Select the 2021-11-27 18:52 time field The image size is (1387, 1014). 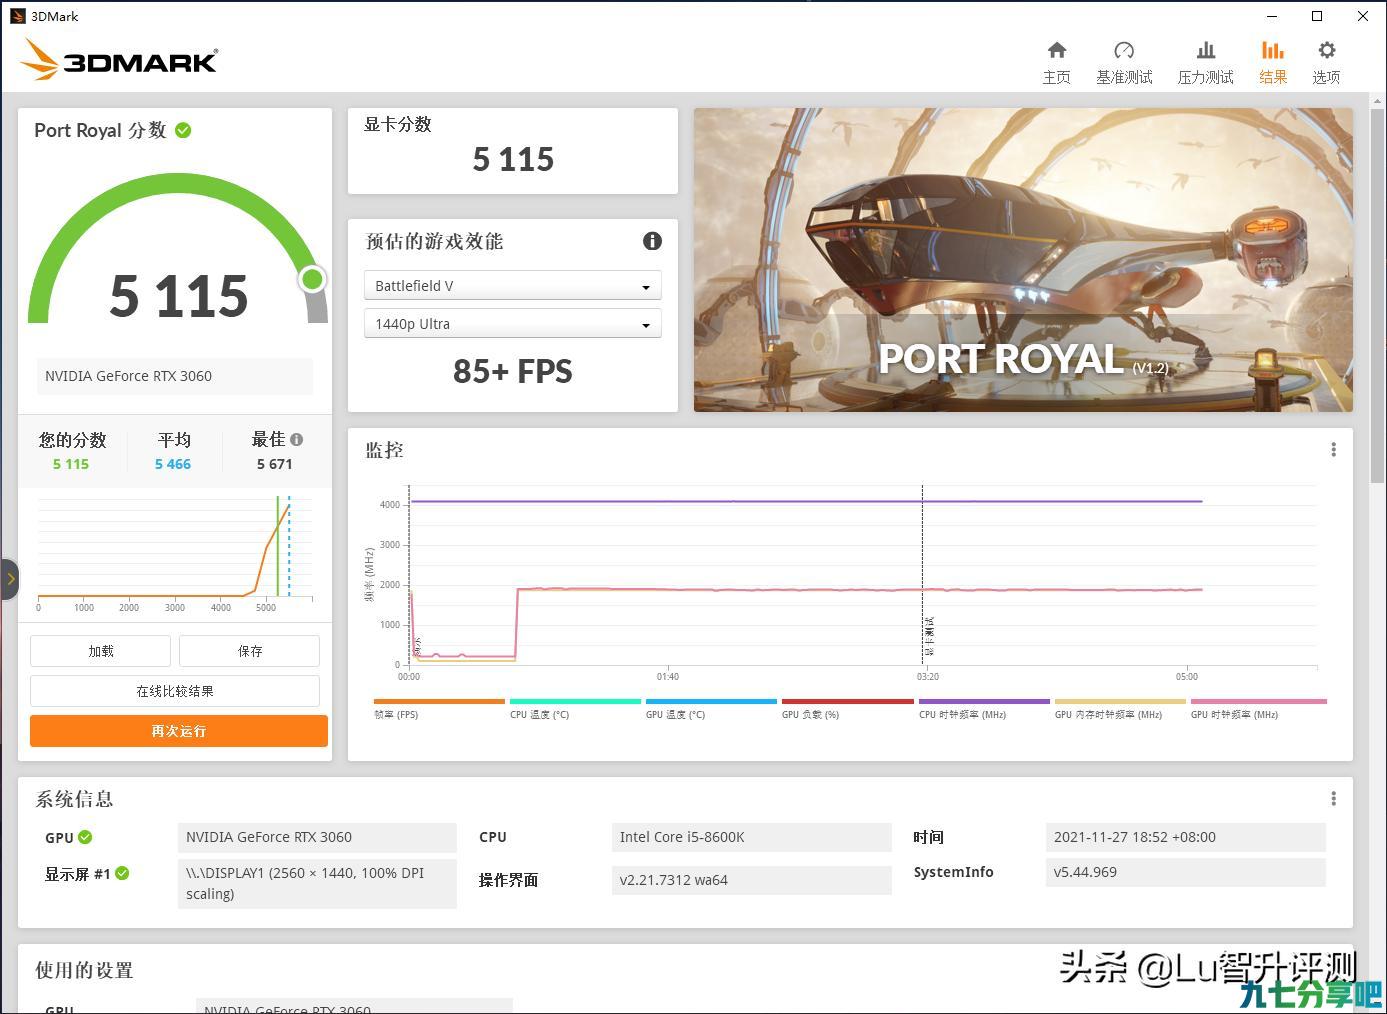point(1185,837)
